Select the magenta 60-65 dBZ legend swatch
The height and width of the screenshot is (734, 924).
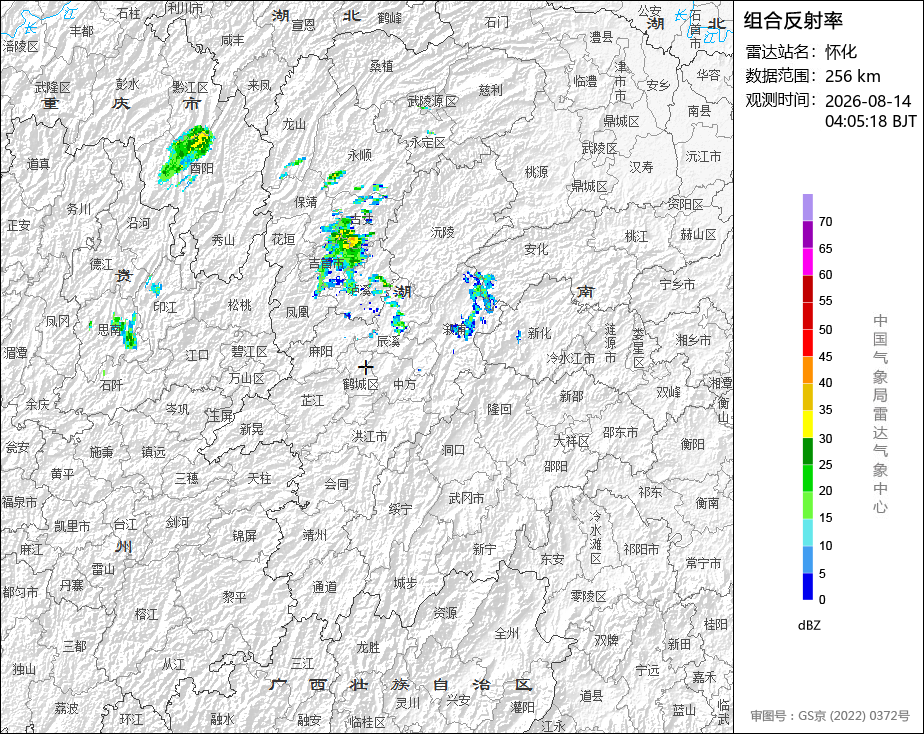click(807, 262)
